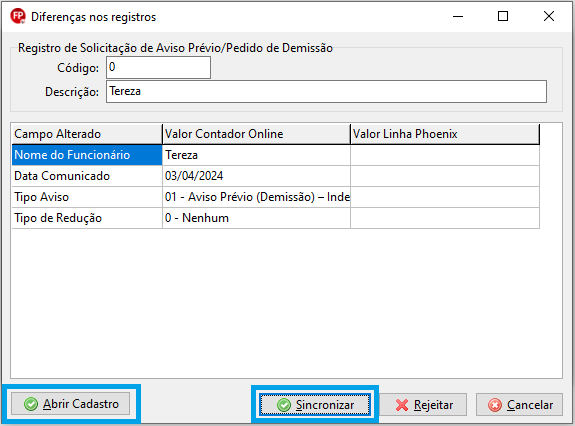Click the Valor Contador Online column header
The height and width of the screenshot is (426, 575).
[x=256, y=134]
